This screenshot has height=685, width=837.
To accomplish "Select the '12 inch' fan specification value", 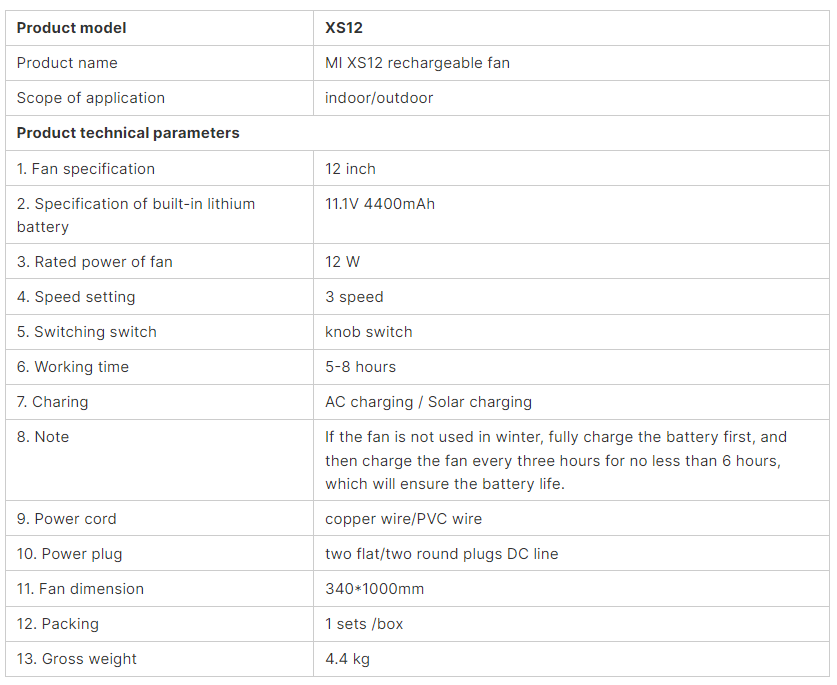I will (350, 169).
